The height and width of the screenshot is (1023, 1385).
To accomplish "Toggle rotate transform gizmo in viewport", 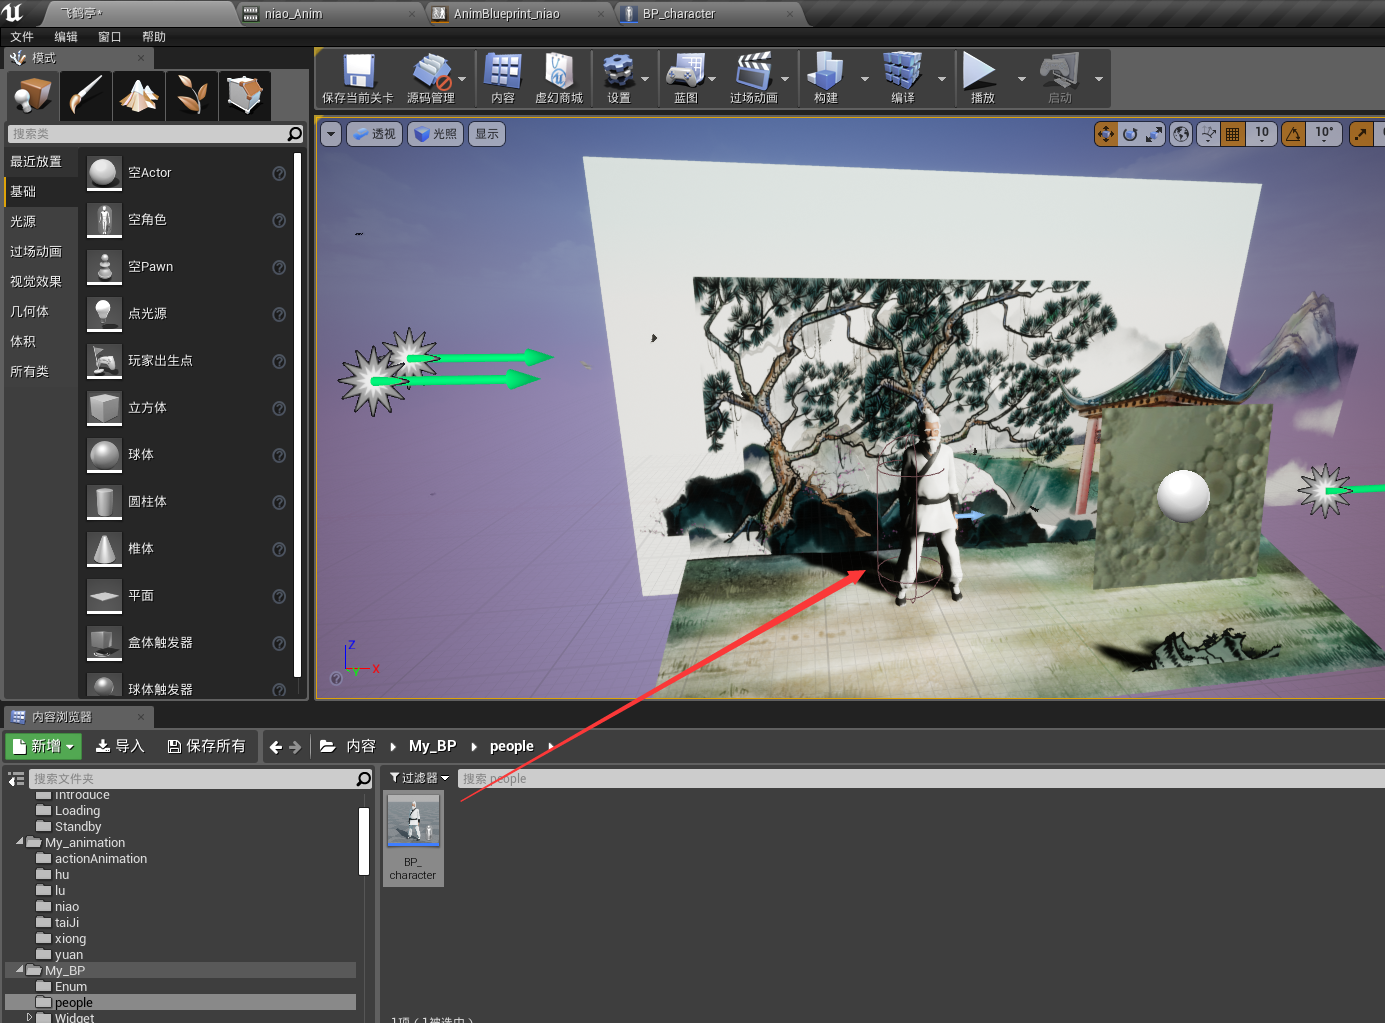I will (x=1130, y=134).
